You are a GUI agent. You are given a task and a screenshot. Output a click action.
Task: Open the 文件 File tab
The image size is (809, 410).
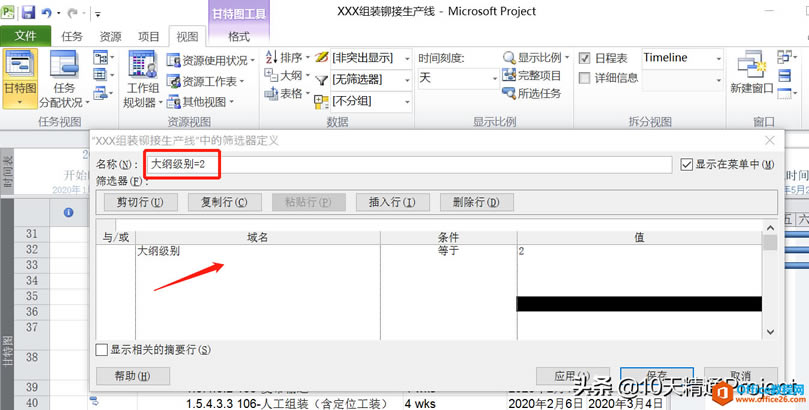click(x=25, y=36)
